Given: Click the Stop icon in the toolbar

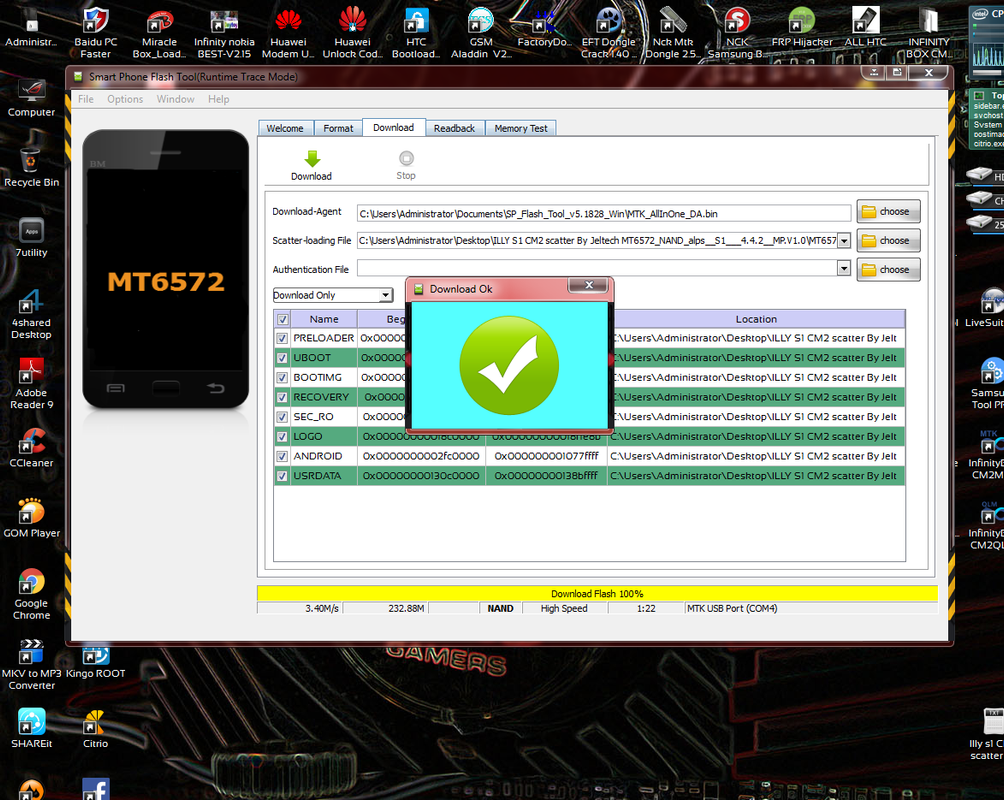Looking at the screenshot, I should (406, 158).
